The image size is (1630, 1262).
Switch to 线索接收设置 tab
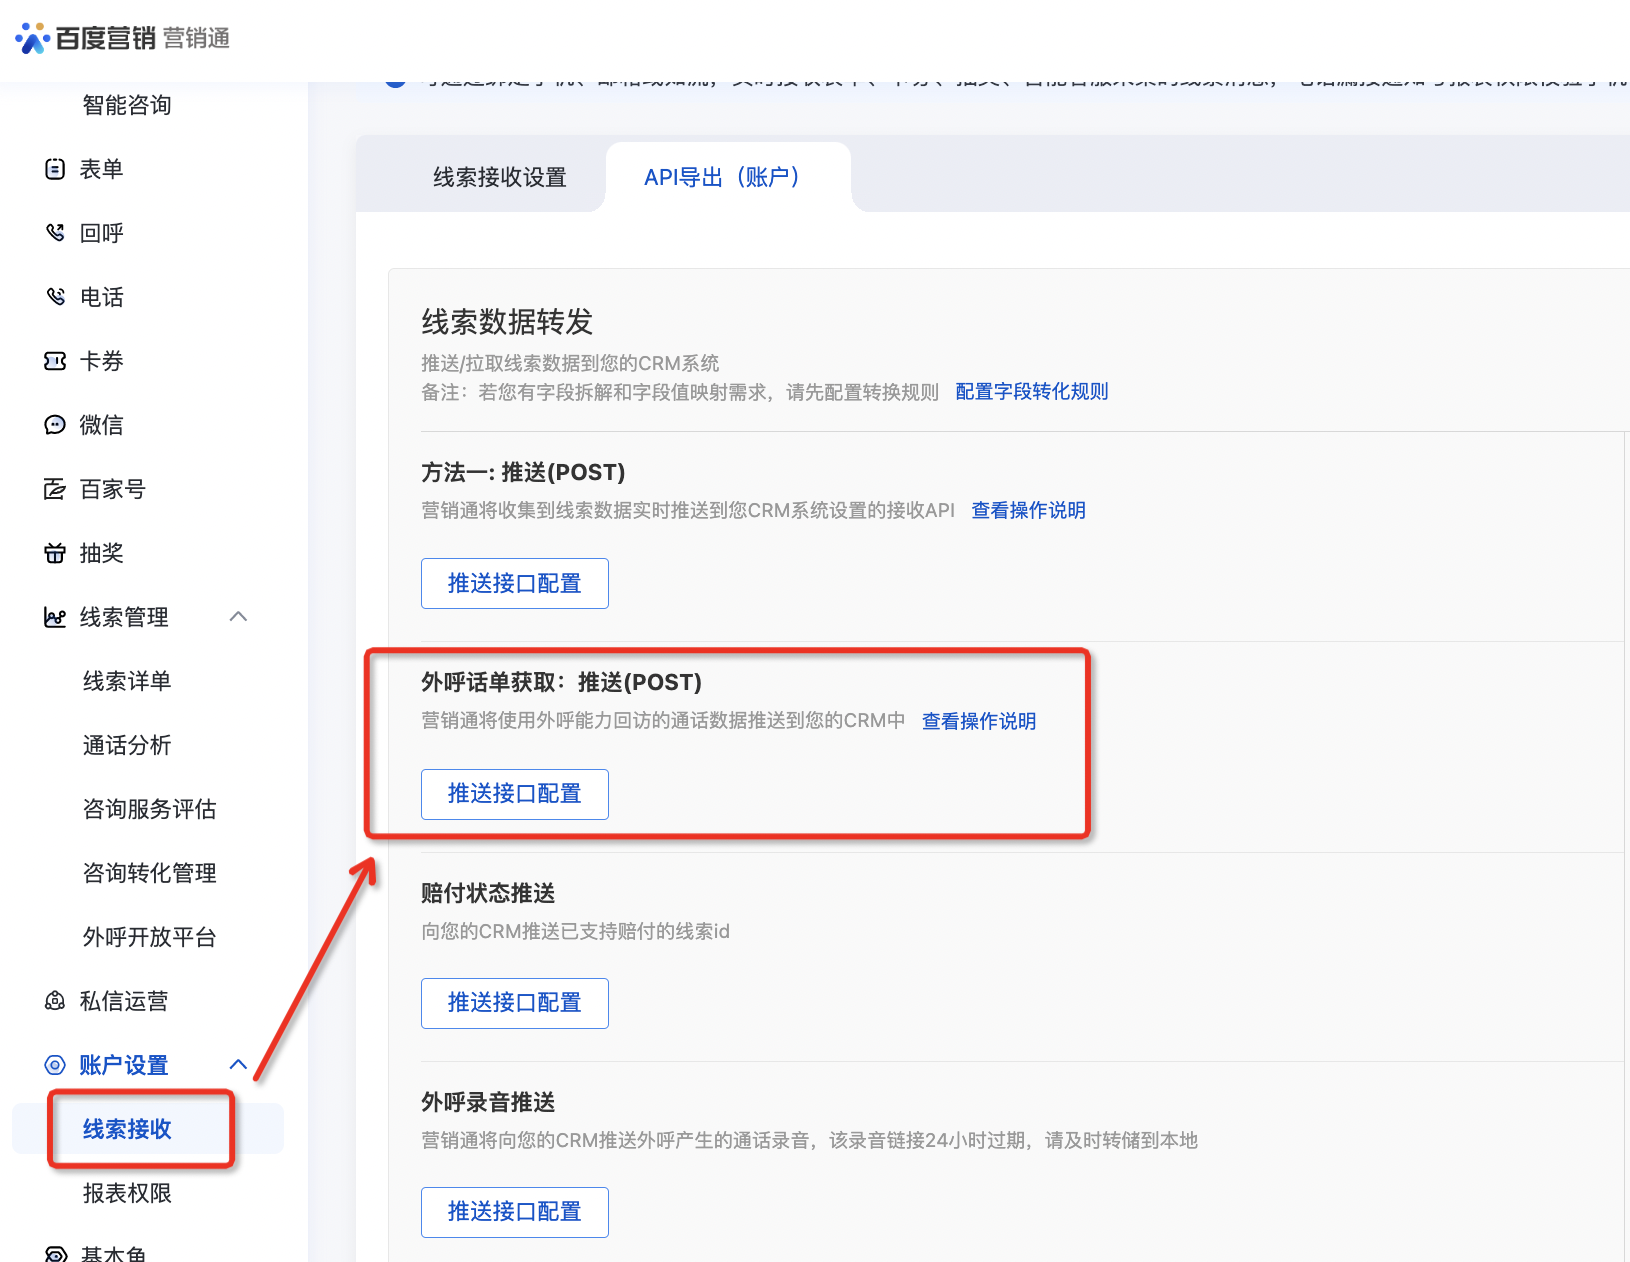[x=499, y=177]
